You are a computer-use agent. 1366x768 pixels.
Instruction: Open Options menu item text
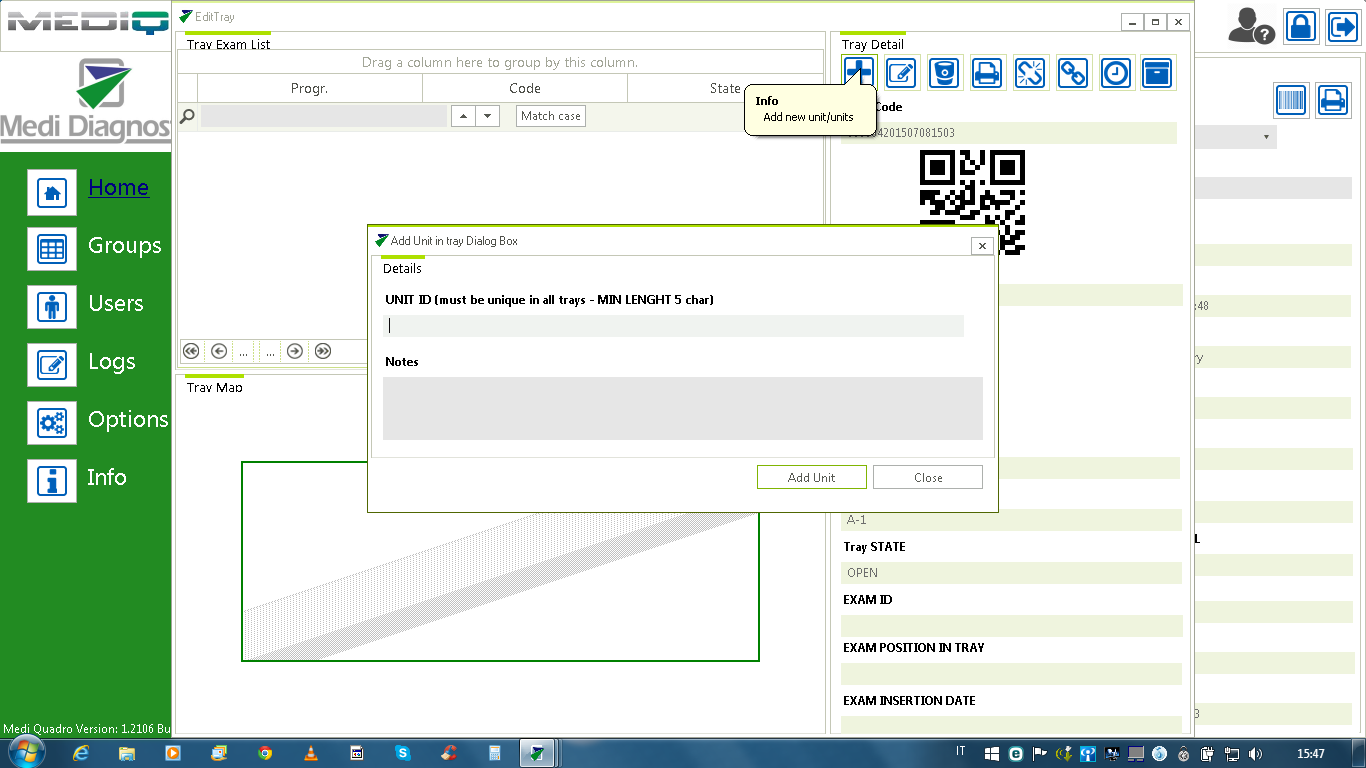(128, 420)
